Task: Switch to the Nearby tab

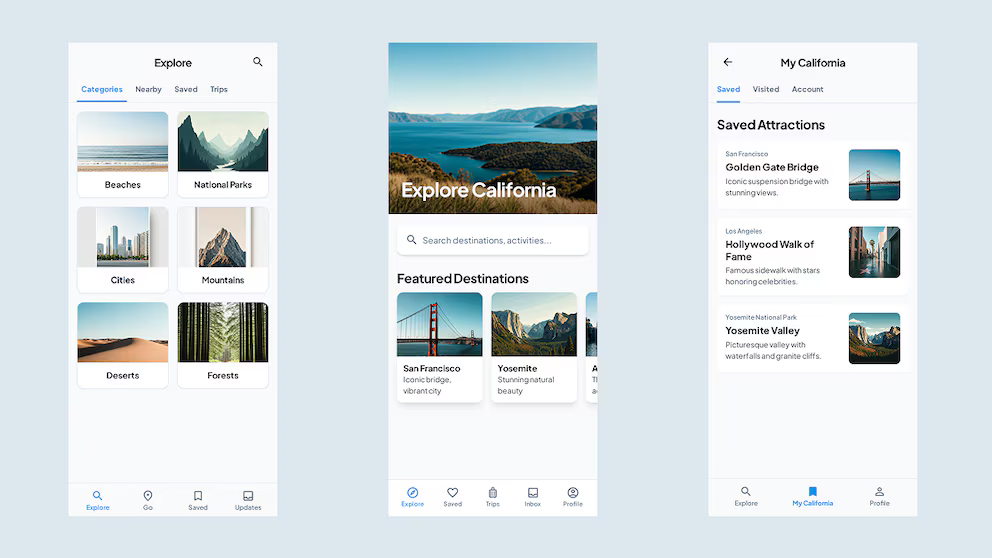Action: 148,90
